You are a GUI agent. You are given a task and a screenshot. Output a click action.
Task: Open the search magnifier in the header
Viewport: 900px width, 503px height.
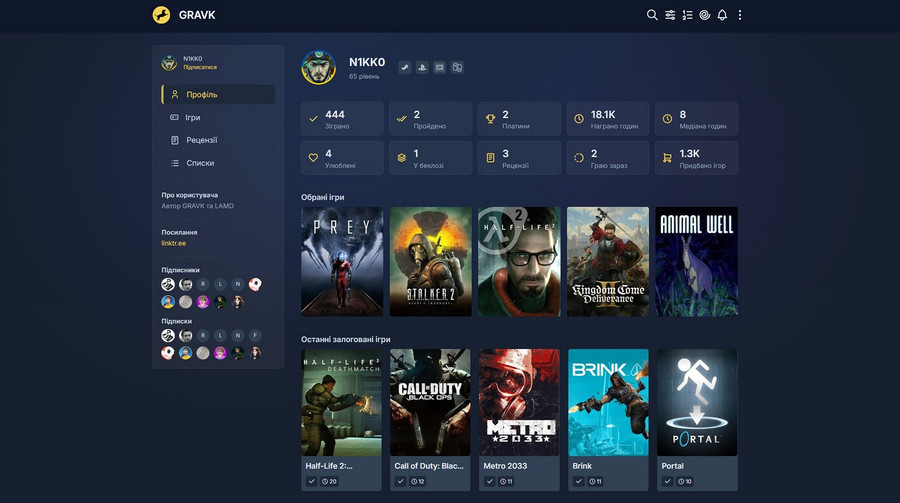[652, 15]
